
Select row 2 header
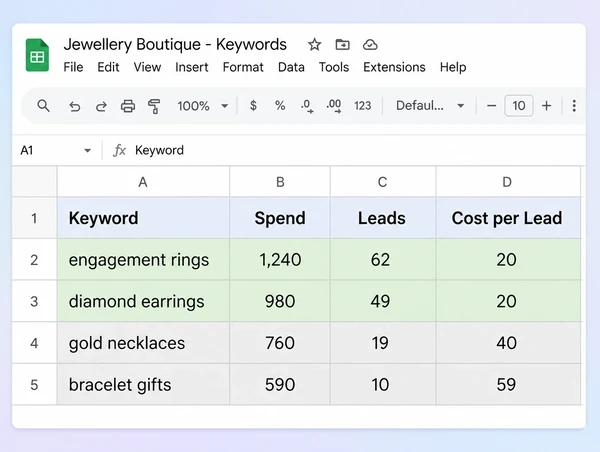pos(34,260)
